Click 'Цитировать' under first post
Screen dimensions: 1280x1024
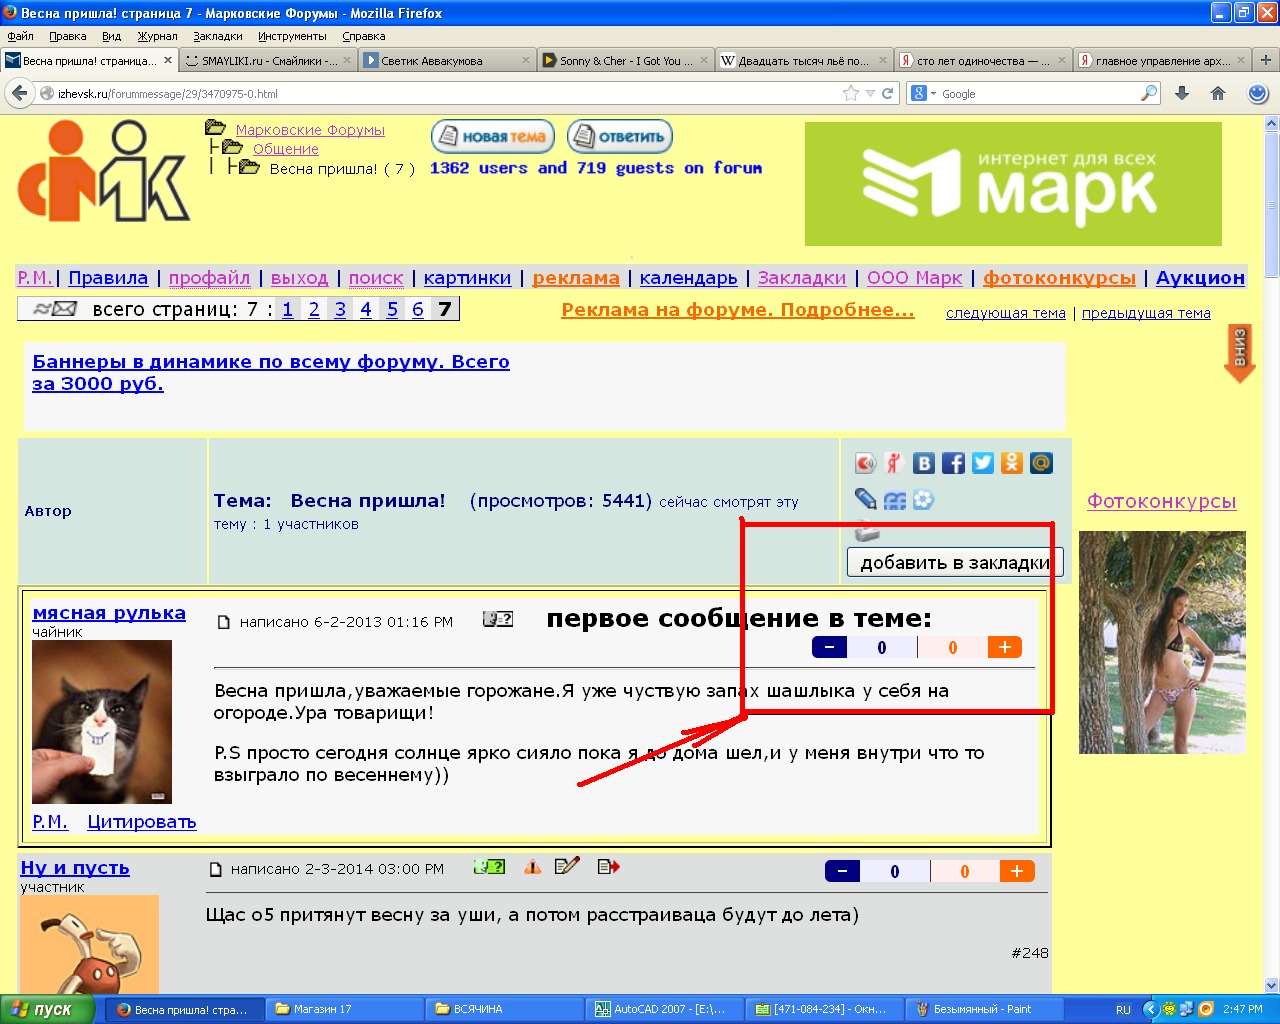coord(142,822)
